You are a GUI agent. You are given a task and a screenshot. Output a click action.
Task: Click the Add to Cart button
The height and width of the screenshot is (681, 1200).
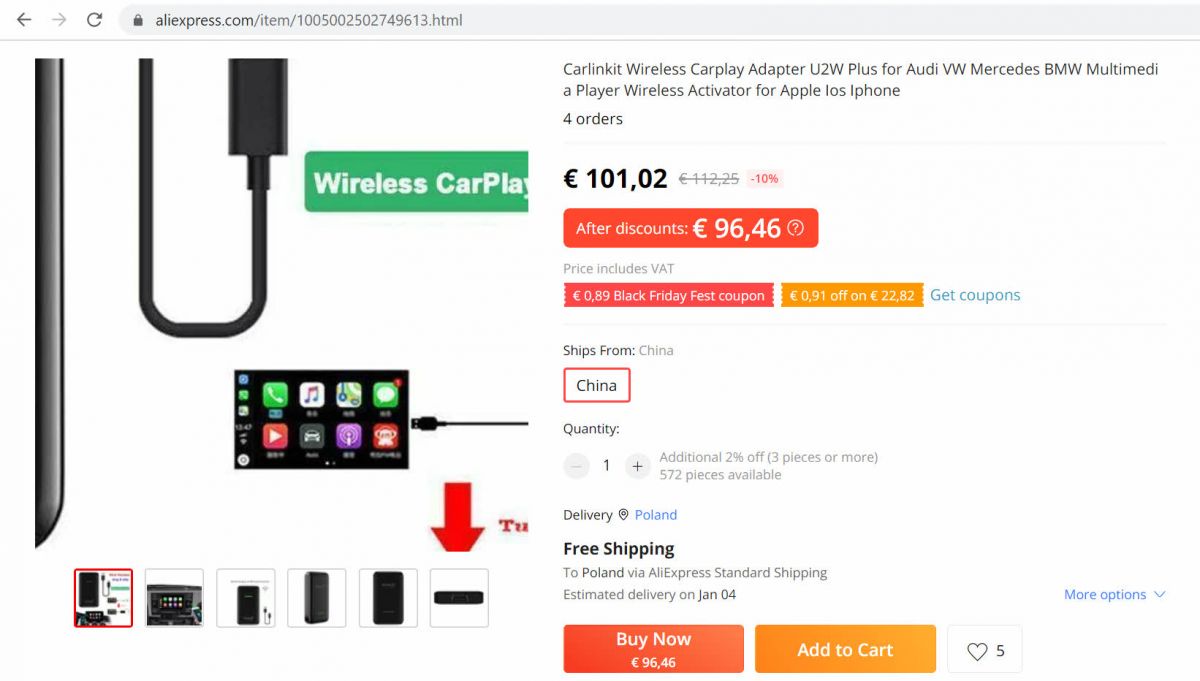click(845, 649)
